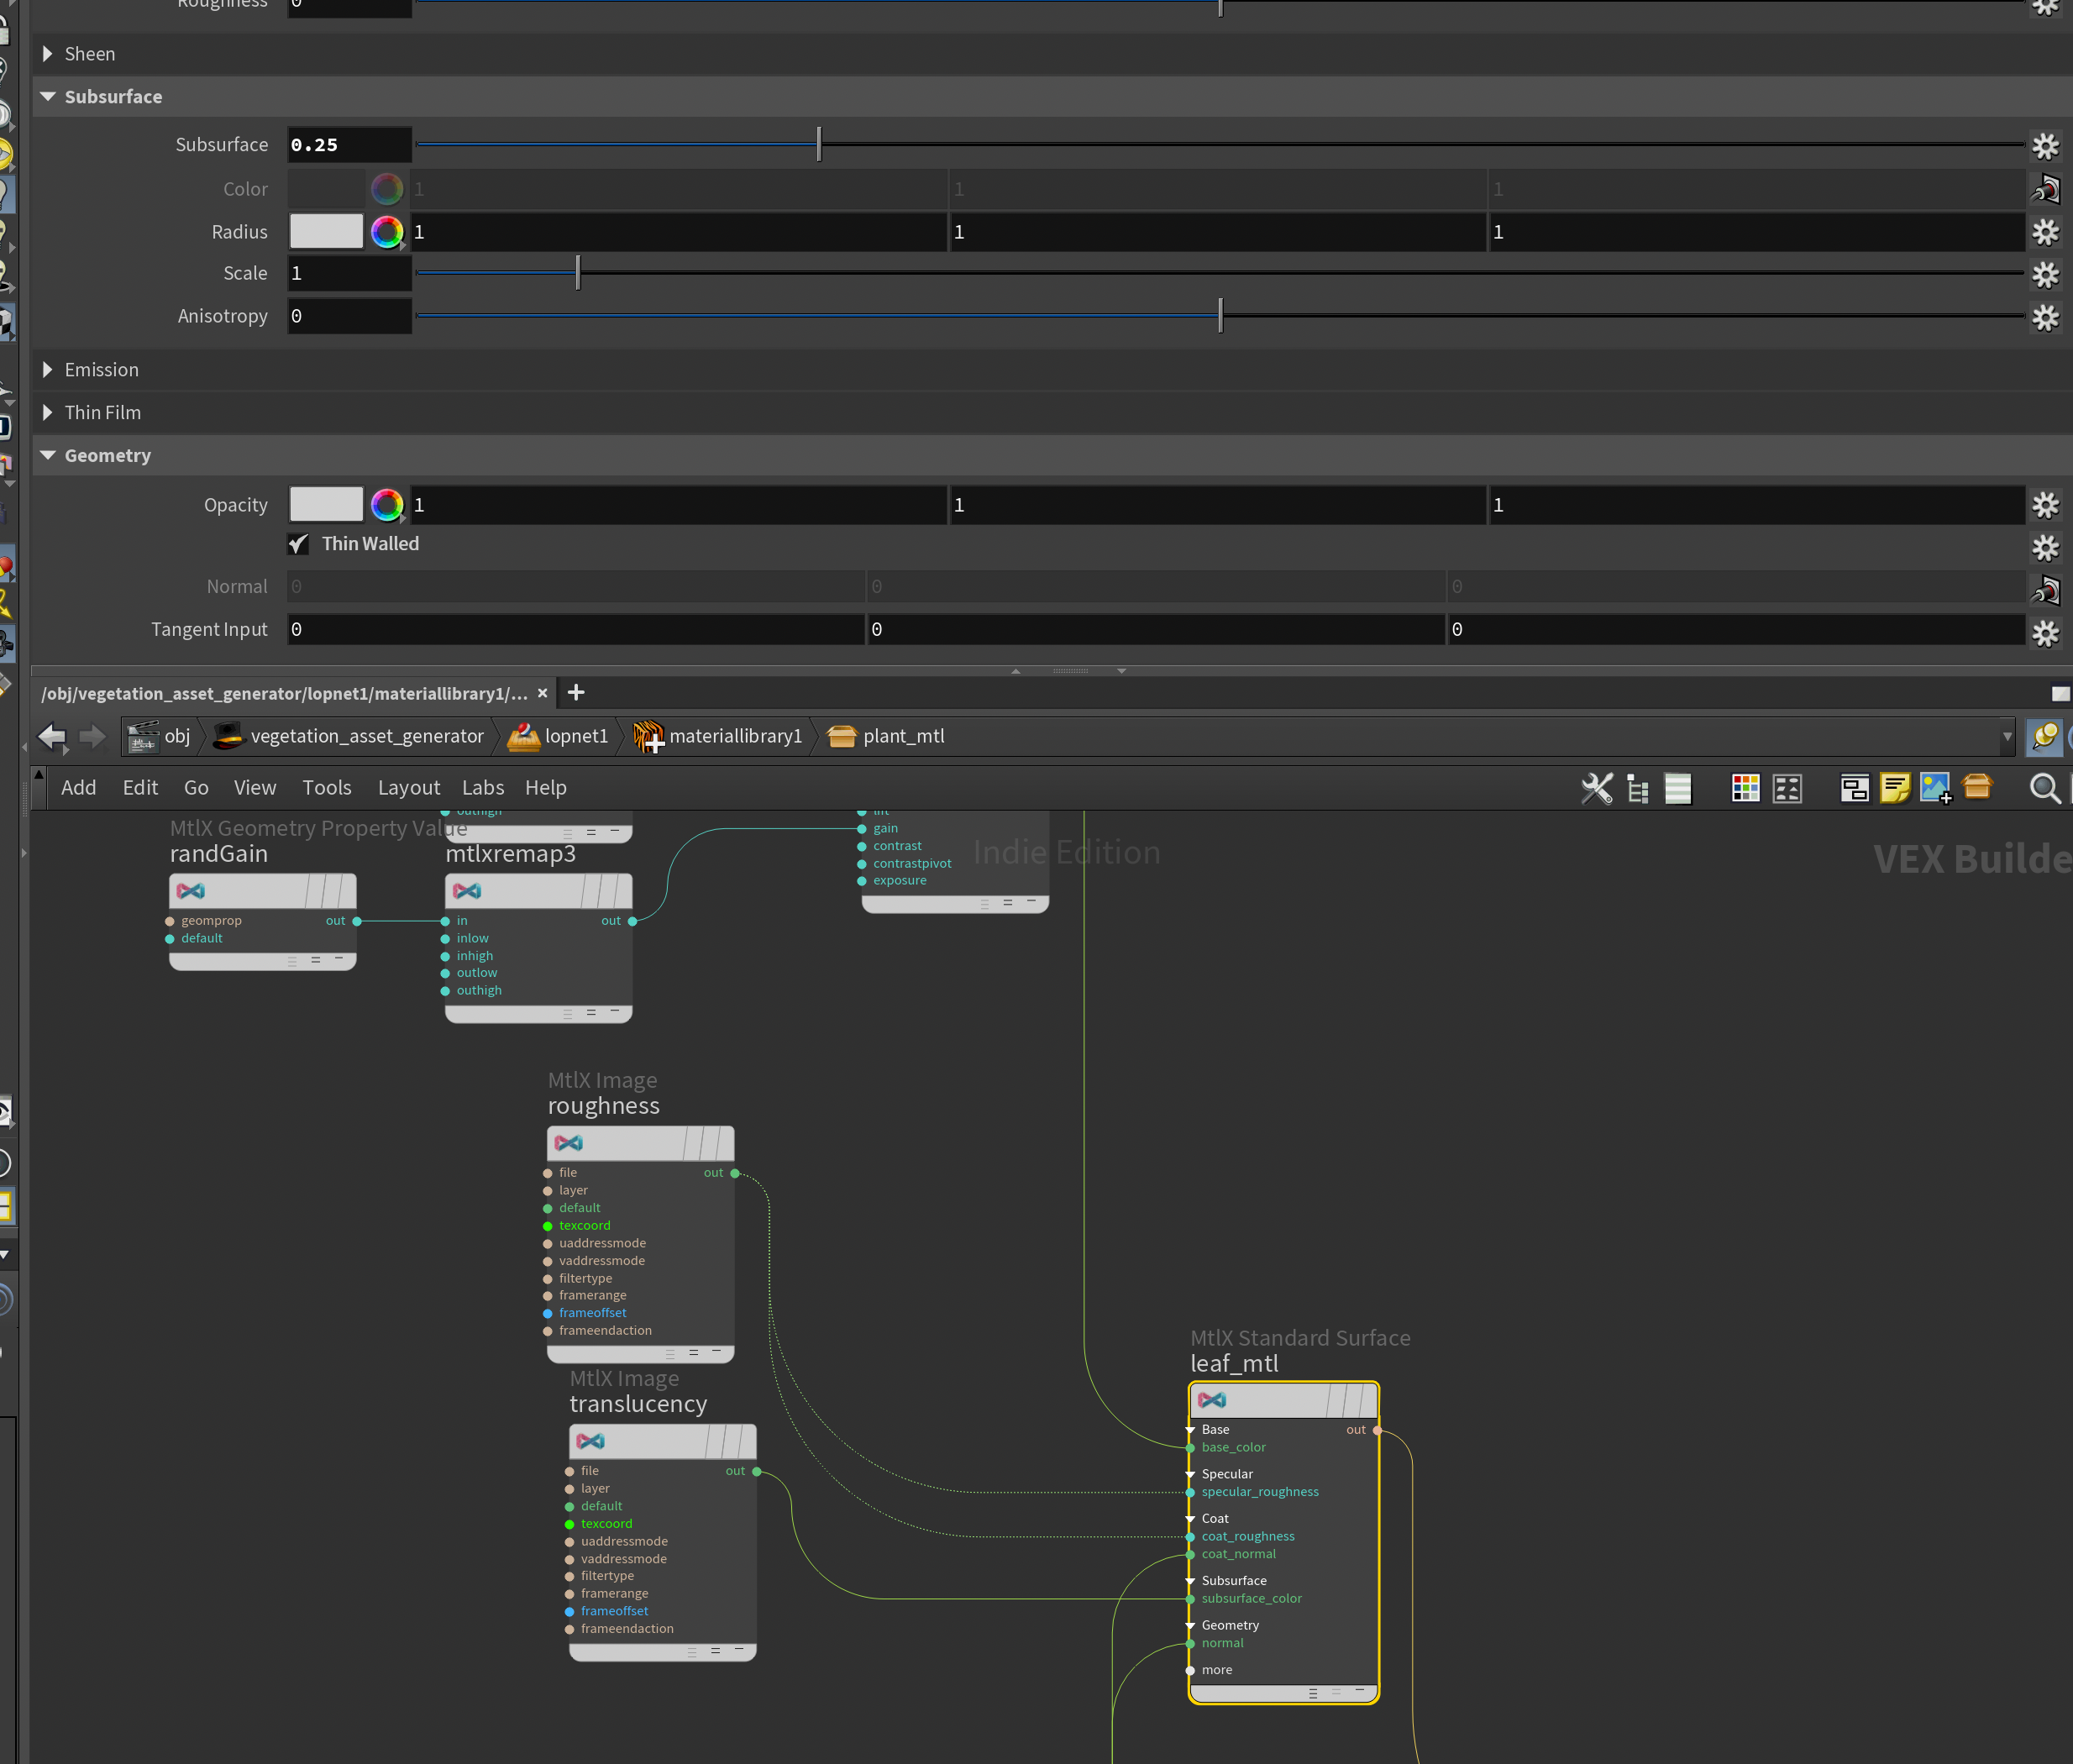Collapse the Base section on leaf_mtl

tap(1190, 1430)
